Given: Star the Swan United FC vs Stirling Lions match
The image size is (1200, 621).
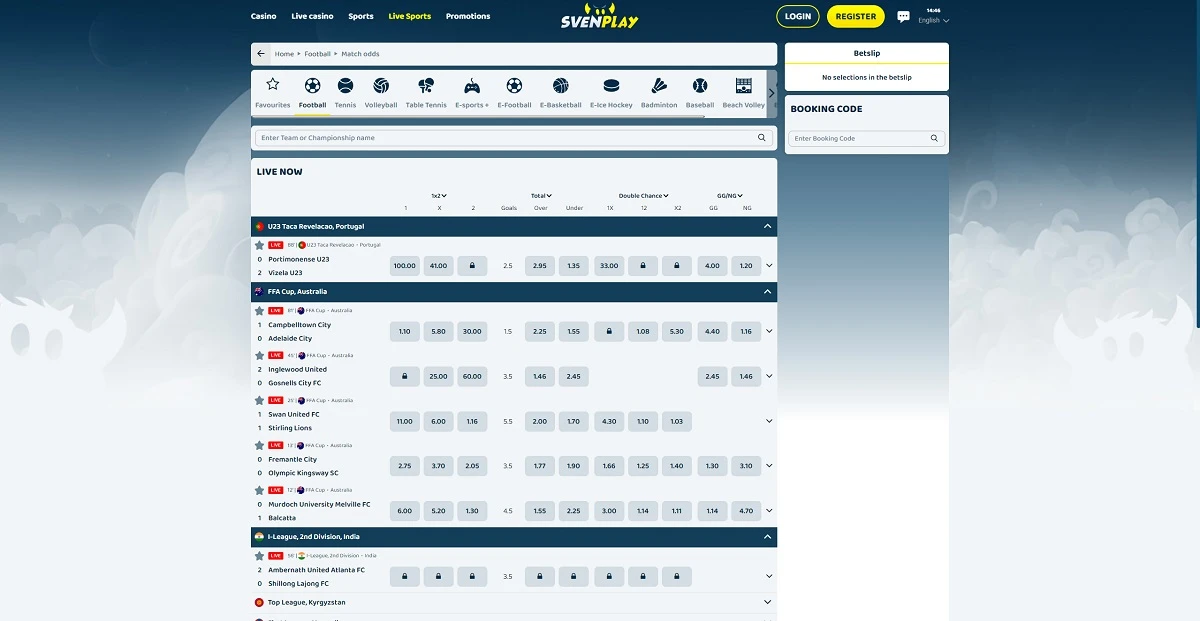Looking at the screenshot, I should (x=260, y=400).
